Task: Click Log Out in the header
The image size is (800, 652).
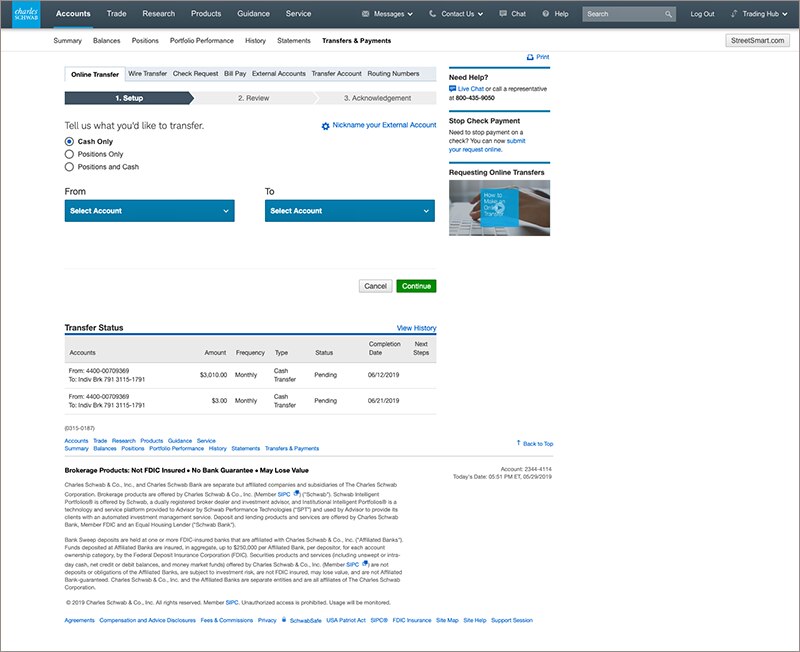Action: click(703, 14)
